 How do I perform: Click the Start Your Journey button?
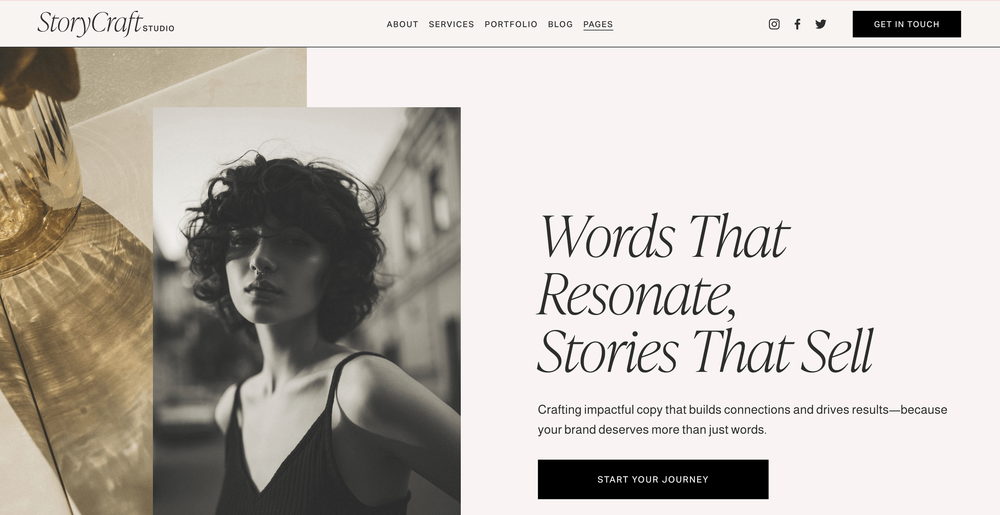[x=653, y=479]
